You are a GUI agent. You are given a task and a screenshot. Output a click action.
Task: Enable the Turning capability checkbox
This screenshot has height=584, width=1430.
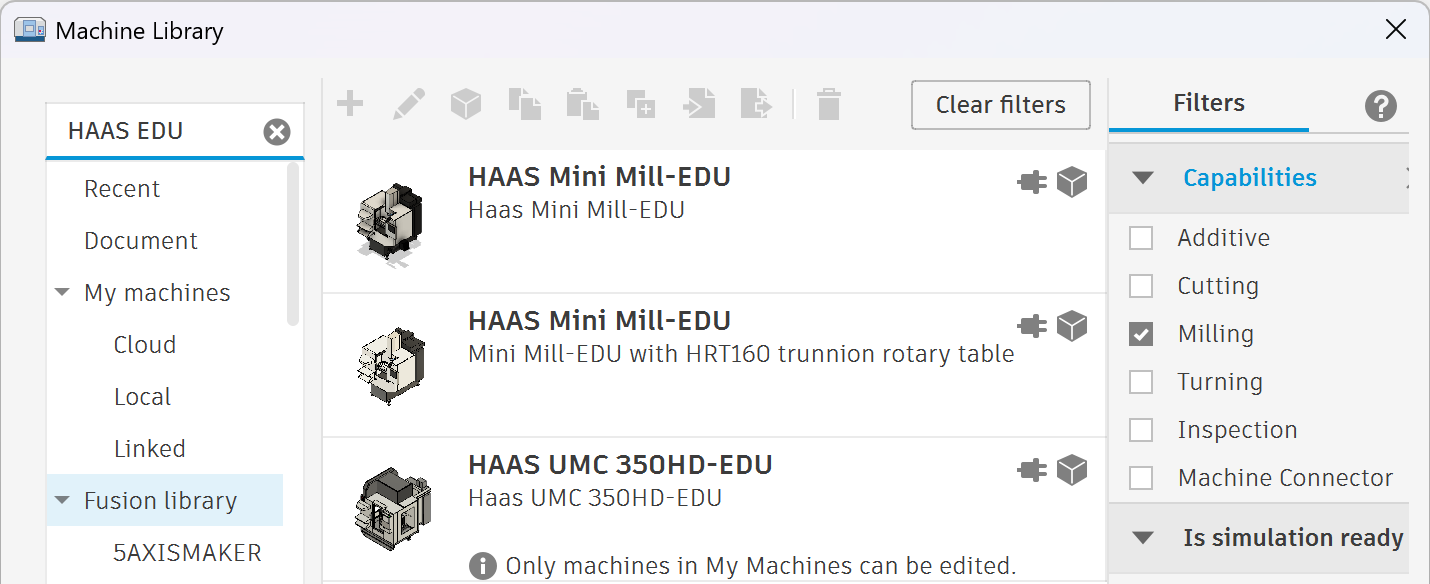[1141, 382]
